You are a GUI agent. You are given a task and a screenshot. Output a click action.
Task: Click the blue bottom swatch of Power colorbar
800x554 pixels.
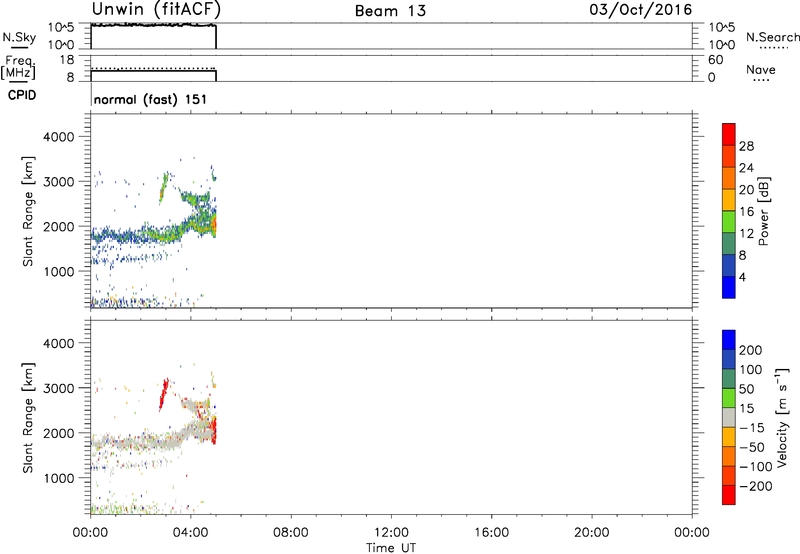click(729, 287)
